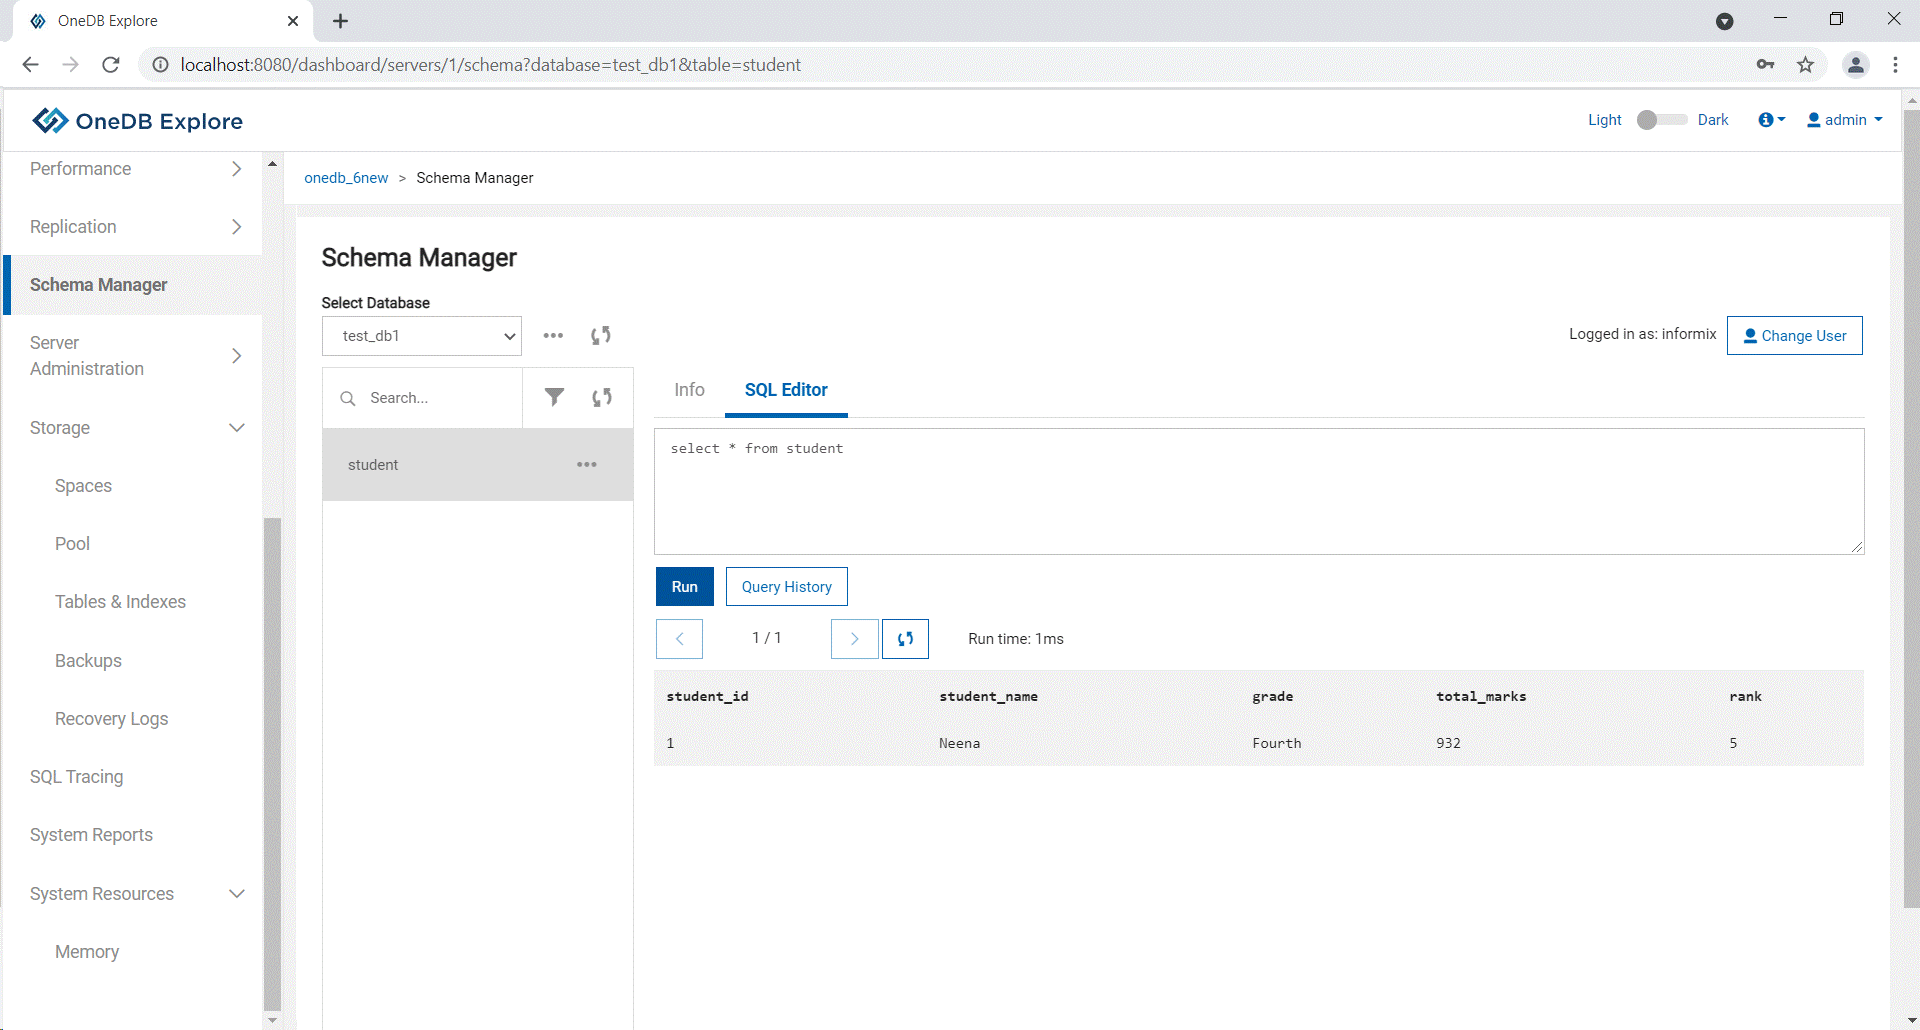Viewport: 1920px width, 1030px height.
Task: Open Backups page
Action: point(88,661)
